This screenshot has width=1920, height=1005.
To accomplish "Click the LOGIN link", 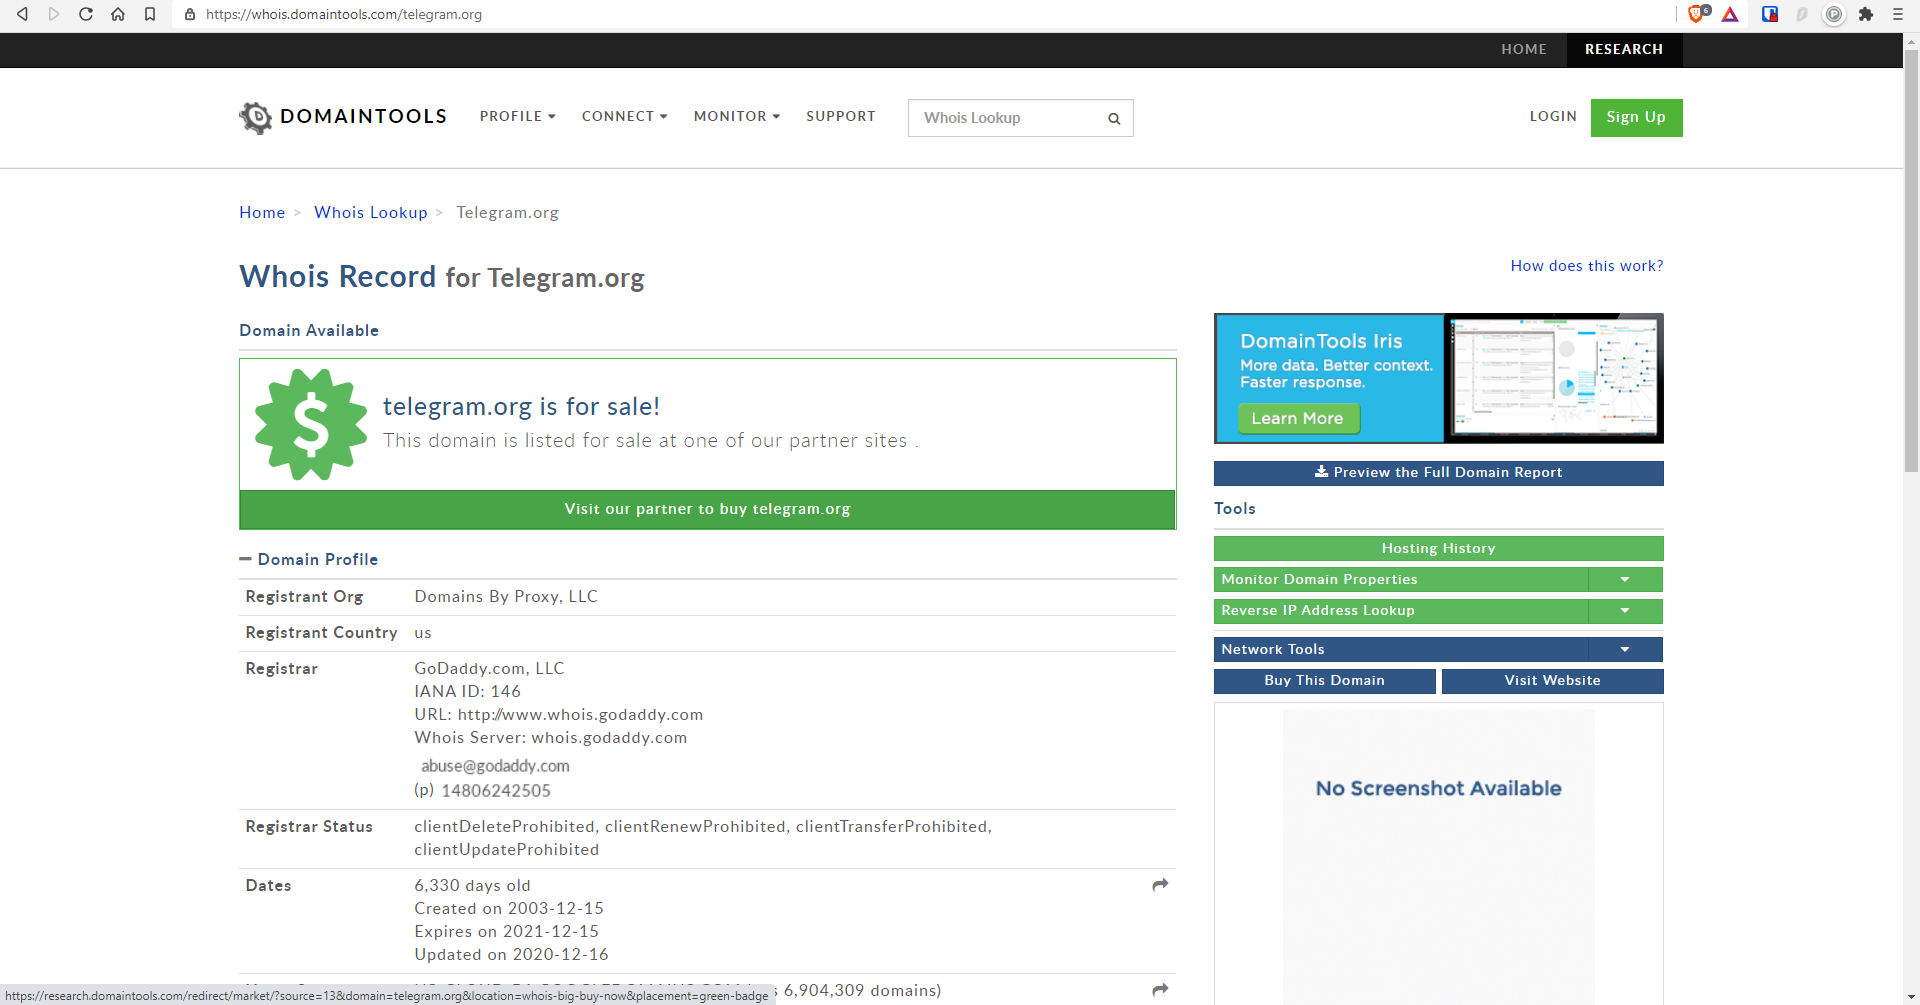I will click(1553, 116).
